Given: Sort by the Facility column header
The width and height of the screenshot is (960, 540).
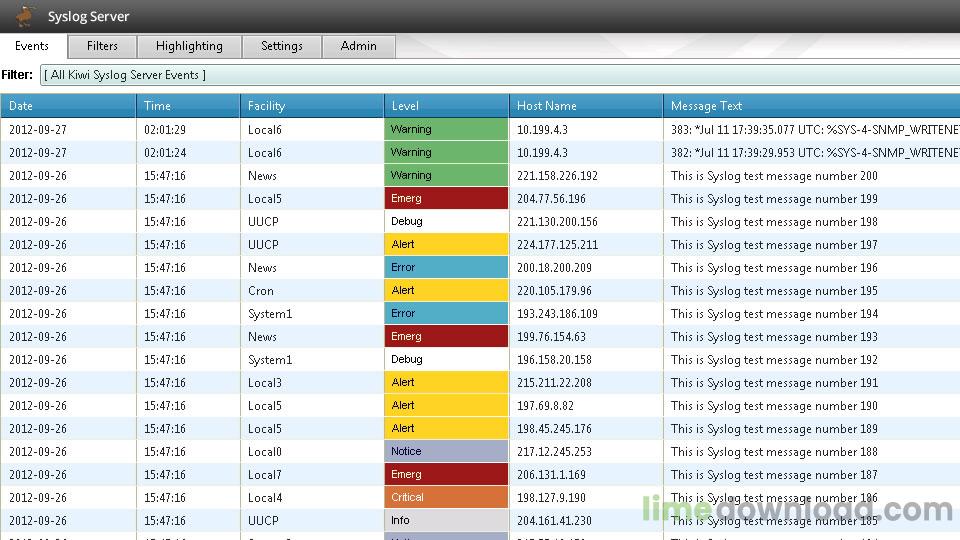Looking at the screenshot, I should (312, 106).
